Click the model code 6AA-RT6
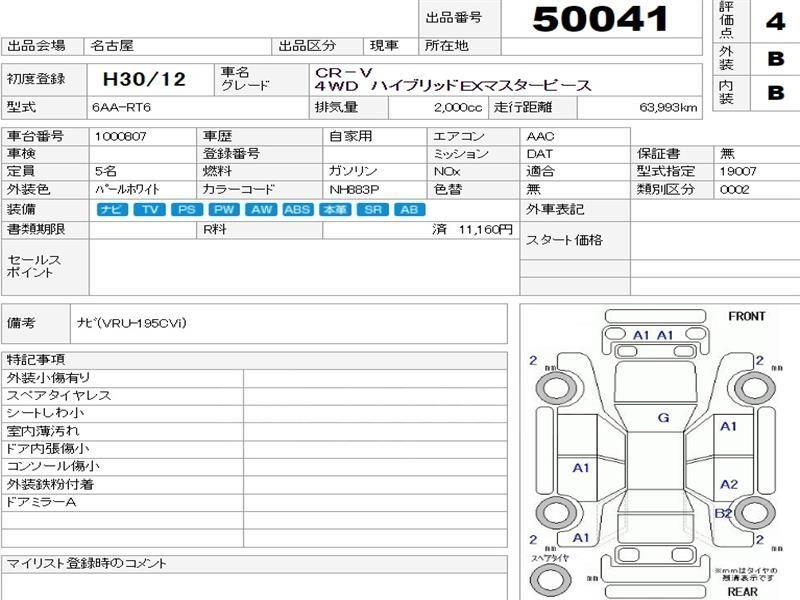The width and height of the screenshot is (800, 600). click(121, 108)
